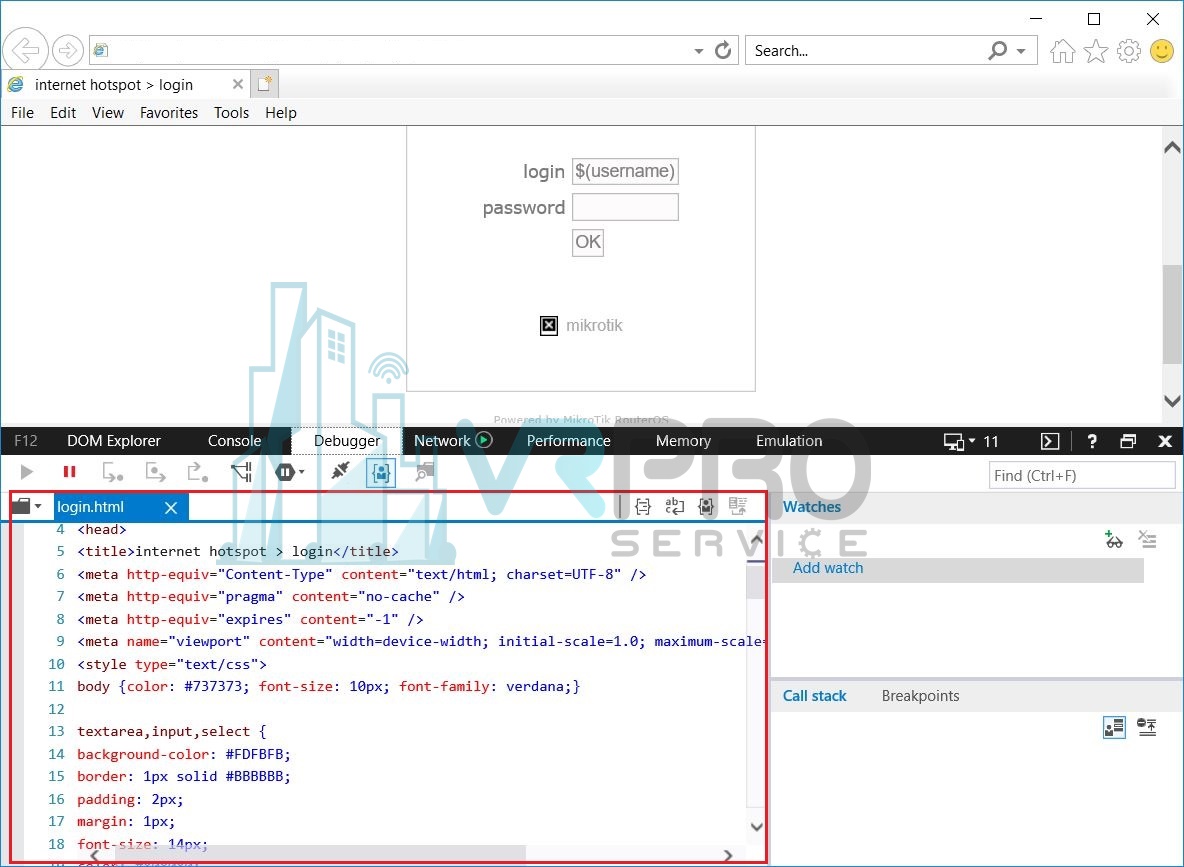Viewport: 1184px width, 867px height.
Task: Open the developer tools console pane icon
Action: point(1050,441)
